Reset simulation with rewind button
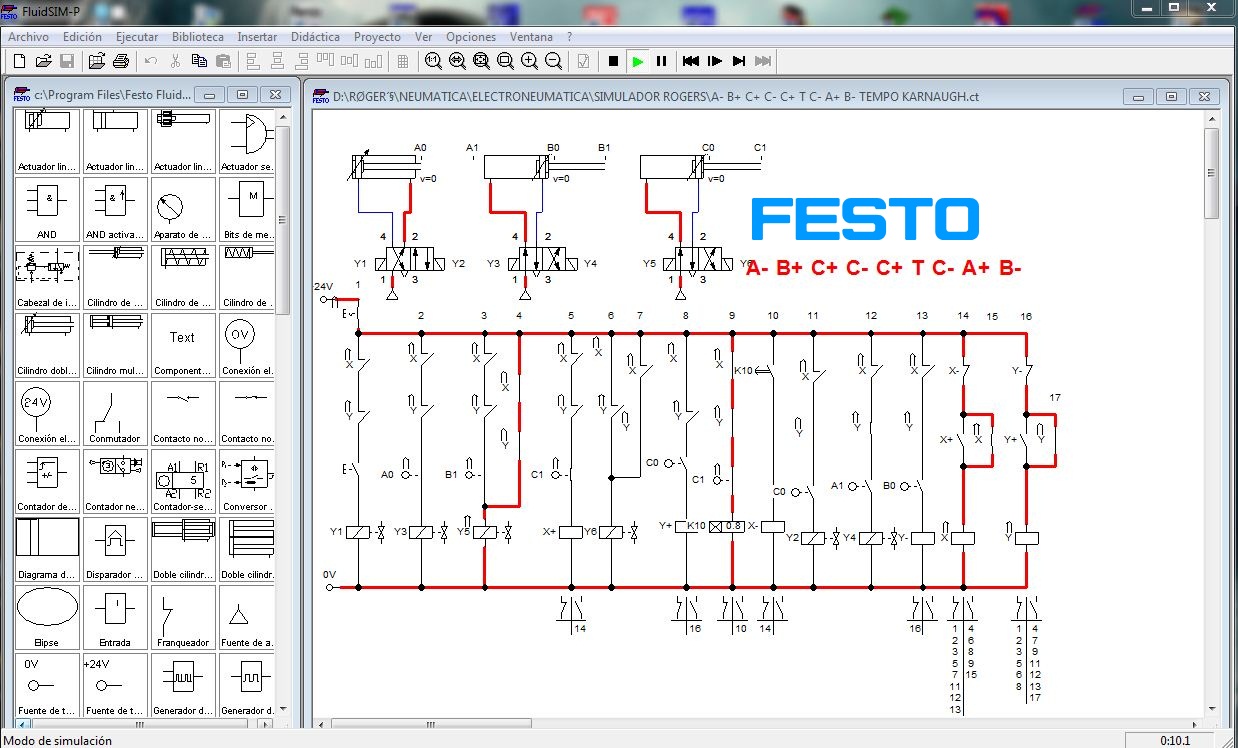This screenshot has height=748, width=1238. click(691, 61)
